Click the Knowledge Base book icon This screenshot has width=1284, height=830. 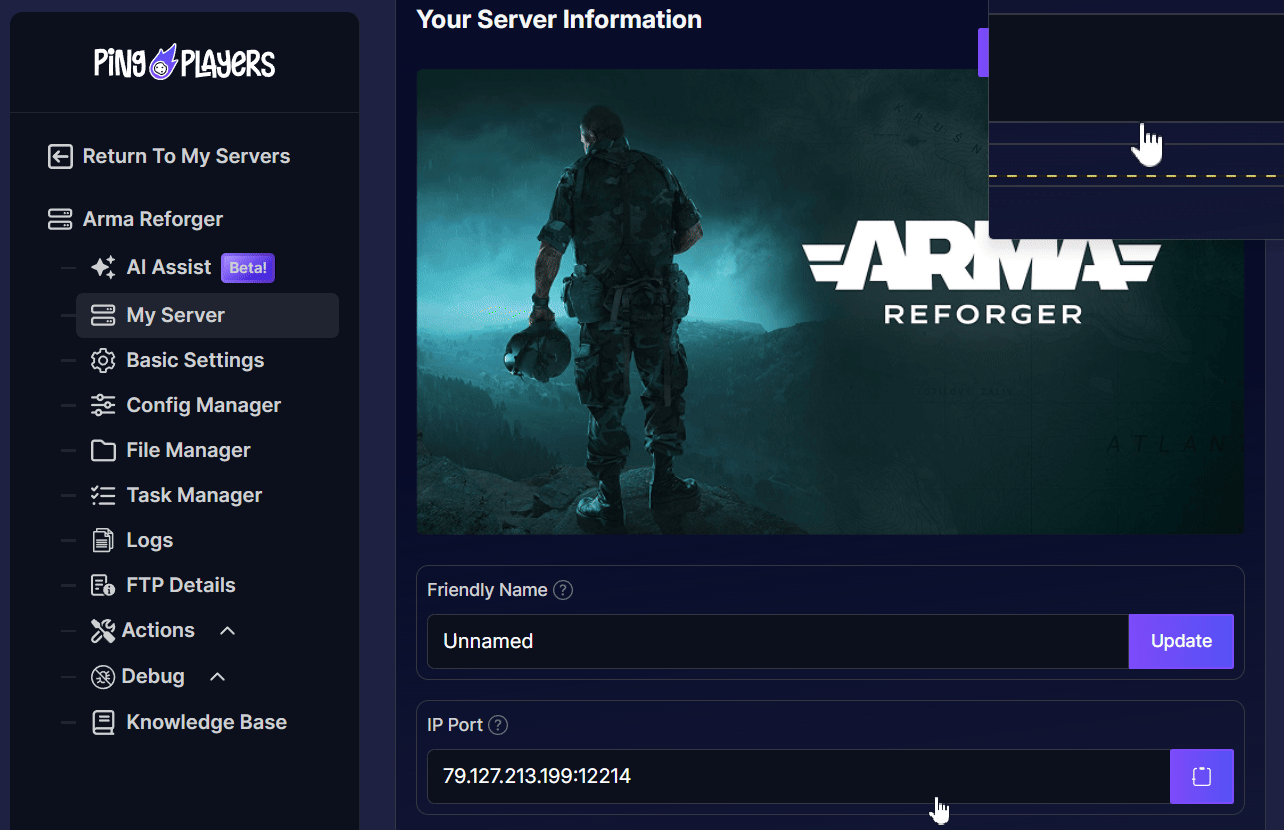[x=103, y=723]
